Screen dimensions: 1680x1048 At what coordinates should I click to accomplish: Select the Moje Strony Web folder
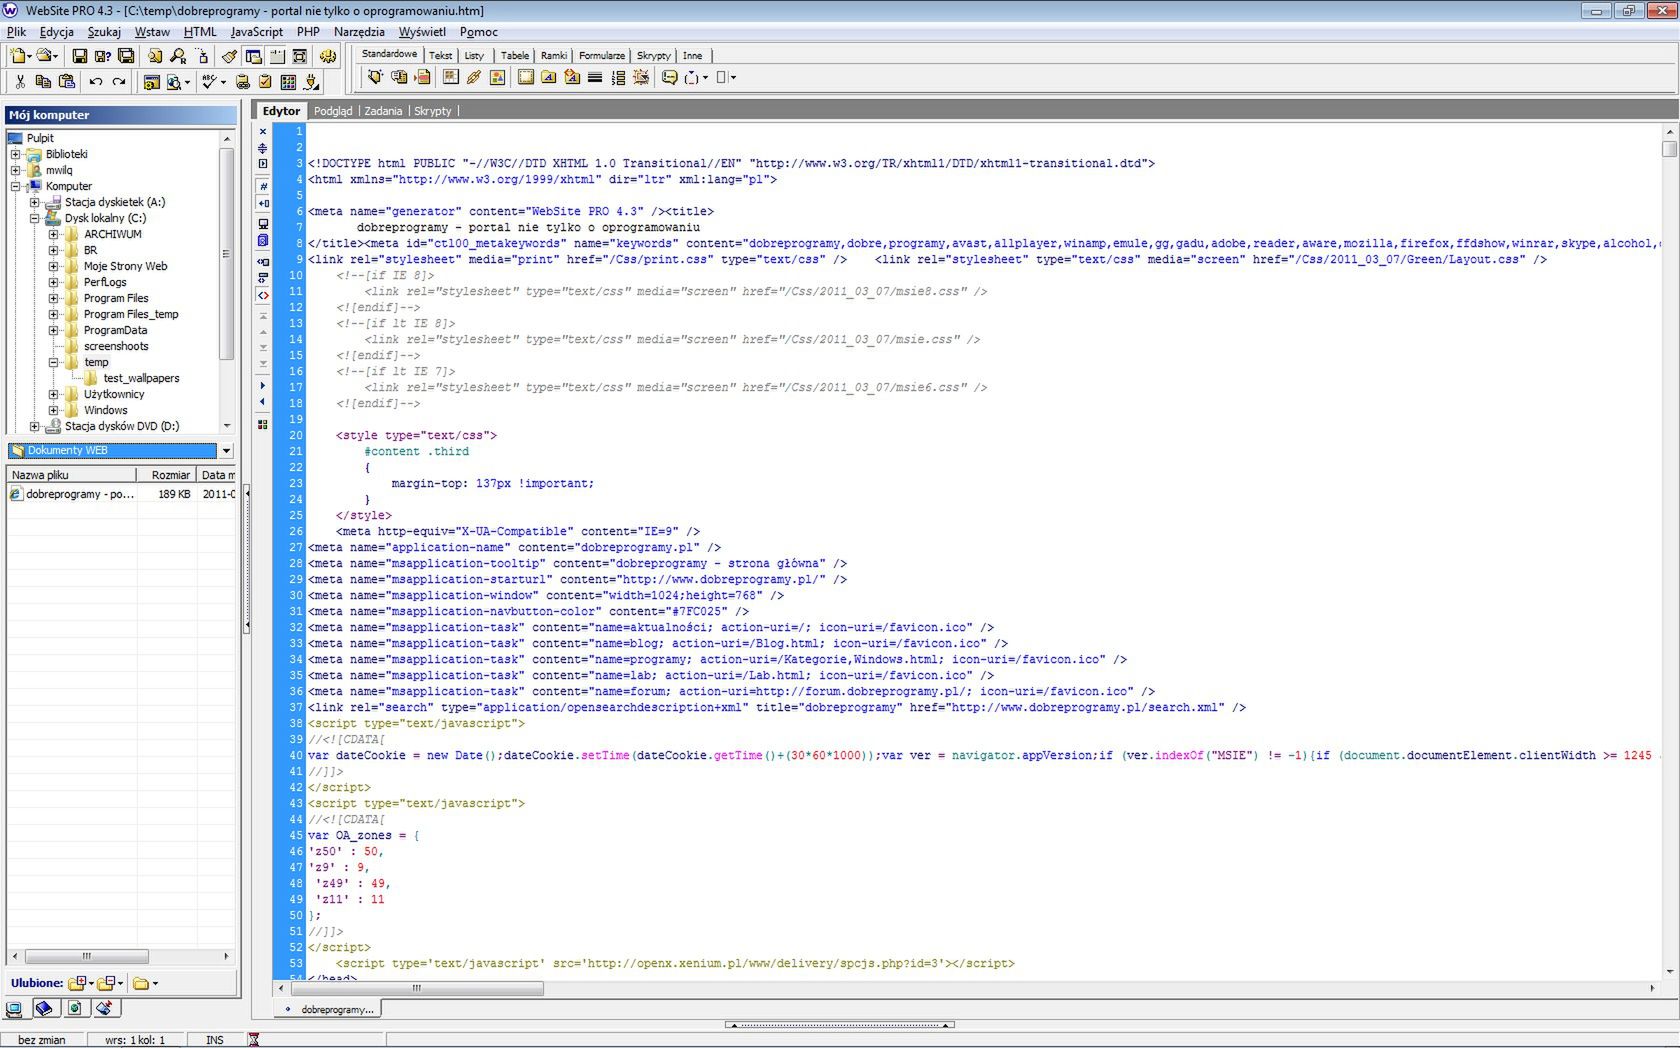[125, 266]
